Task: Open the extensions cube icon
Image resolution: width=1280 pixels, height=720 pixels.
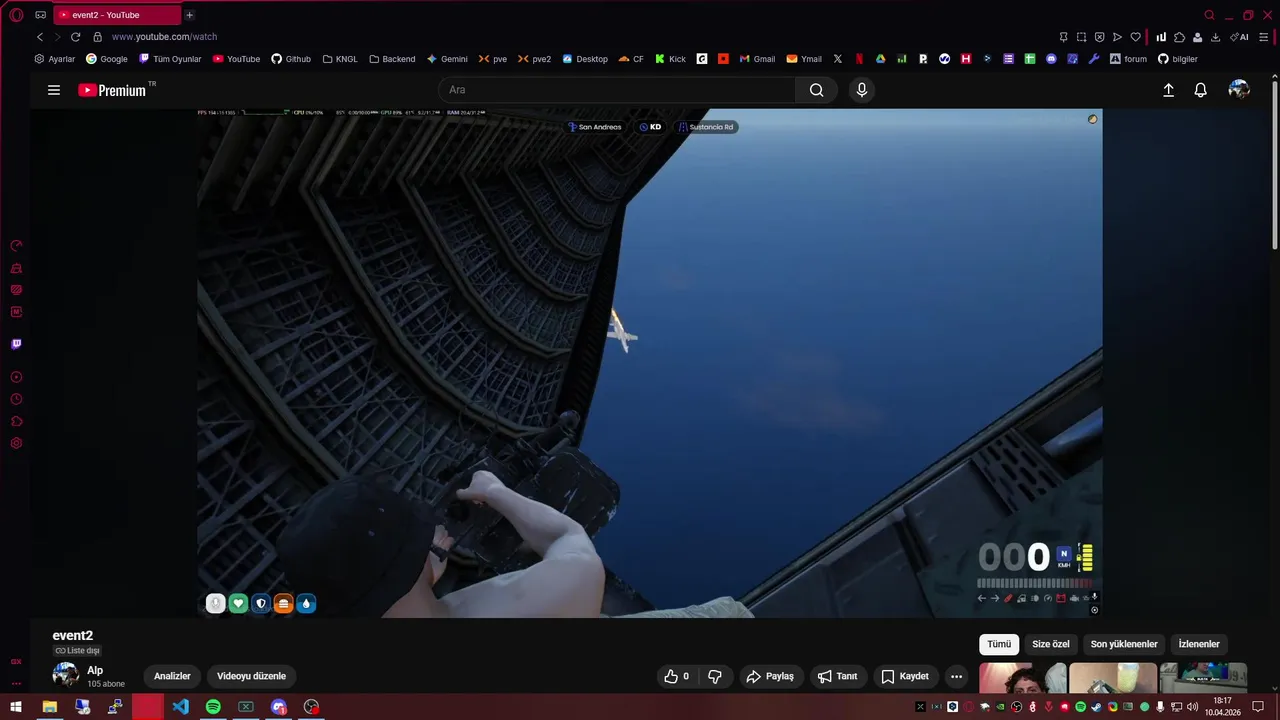Action: click(1179, 37)
